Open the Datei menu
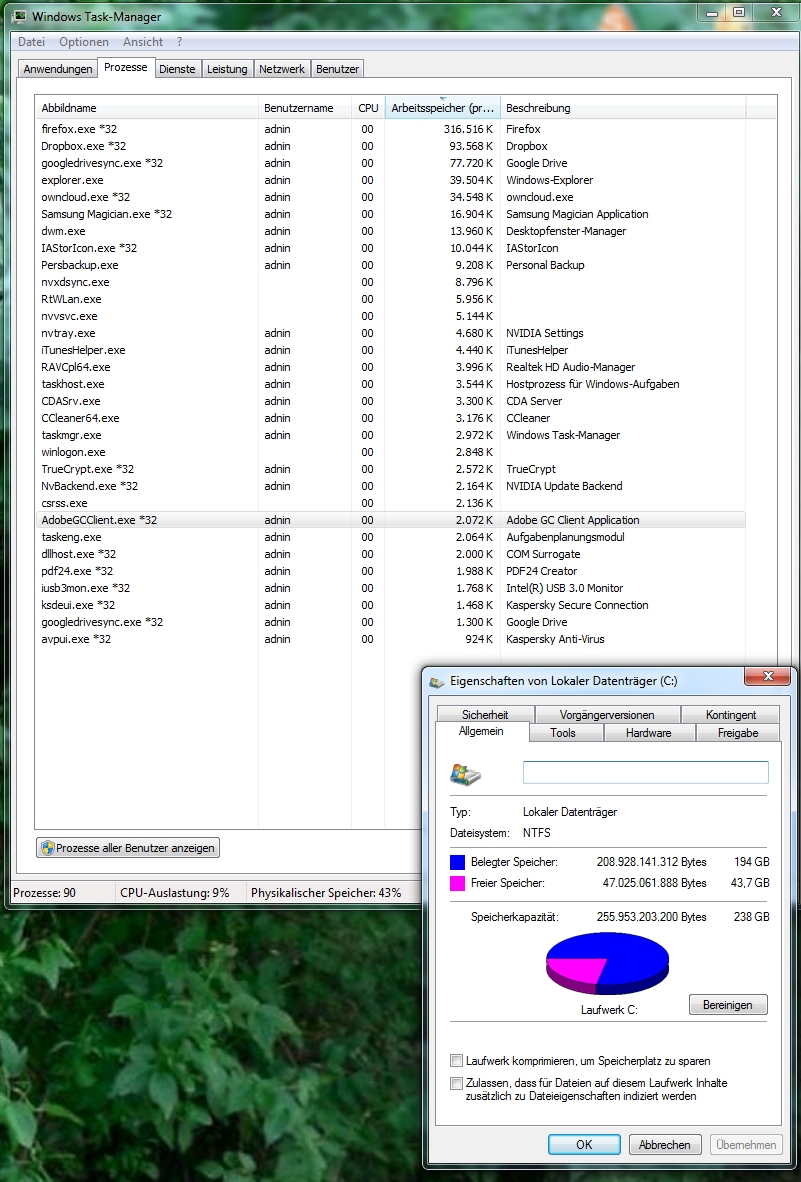The width and height of the screenshot is (801, 1182). [x=32, y=42]
